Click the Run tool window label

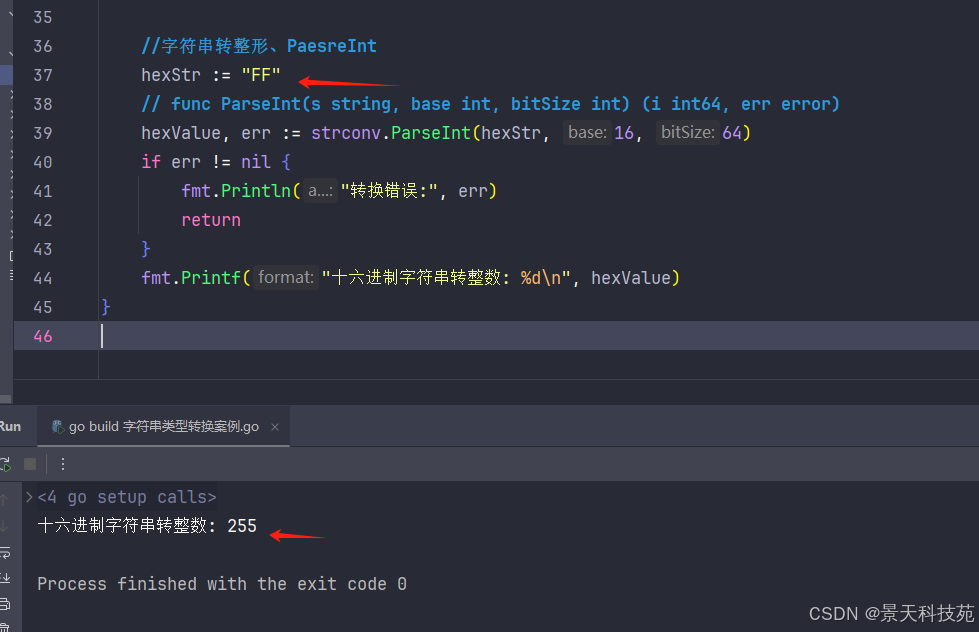pos(10,427)
